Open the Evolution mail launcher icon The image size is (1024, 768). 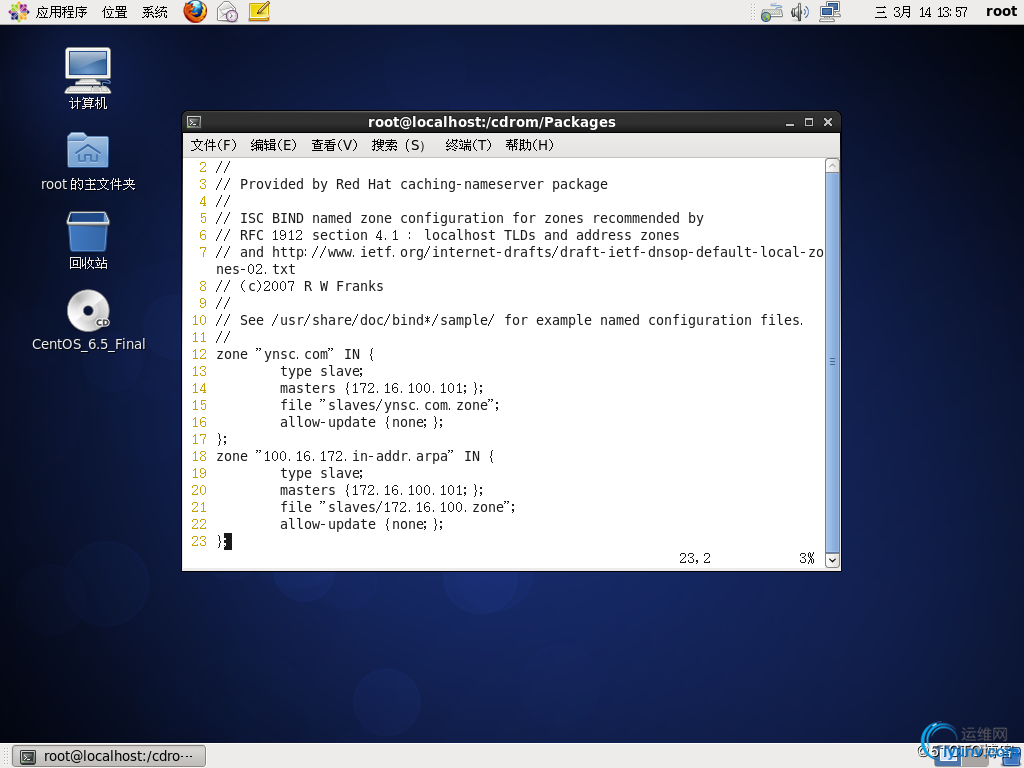(x=227, y=12)
